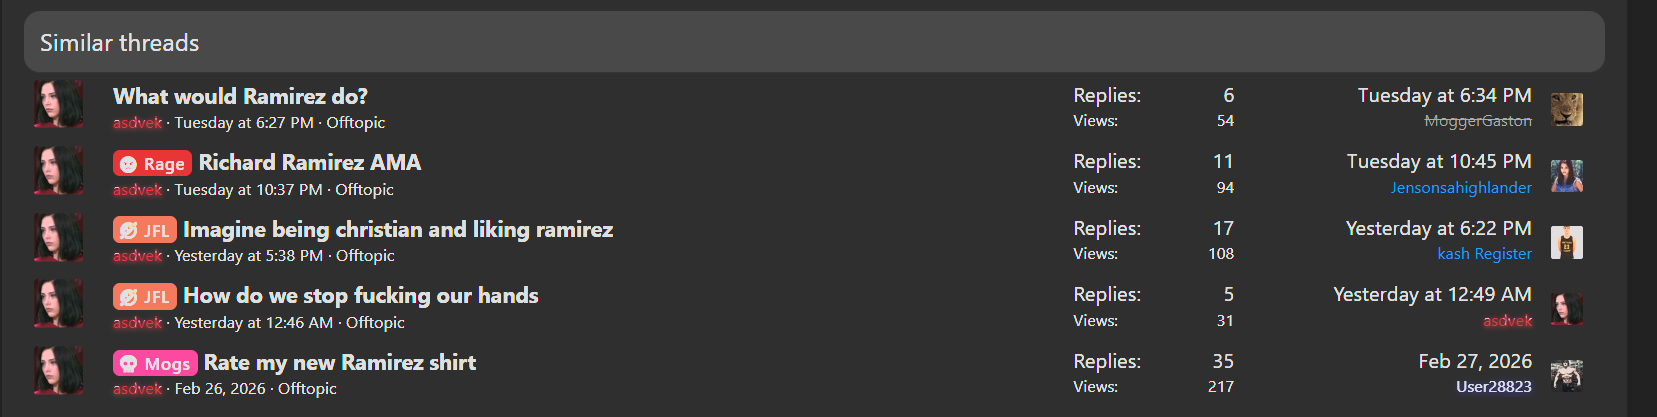Visit Jensonsahighlander's profile link
The width and height of the screenshot is (1657, 417).
pyautogui.click(x=1460, y=188)
